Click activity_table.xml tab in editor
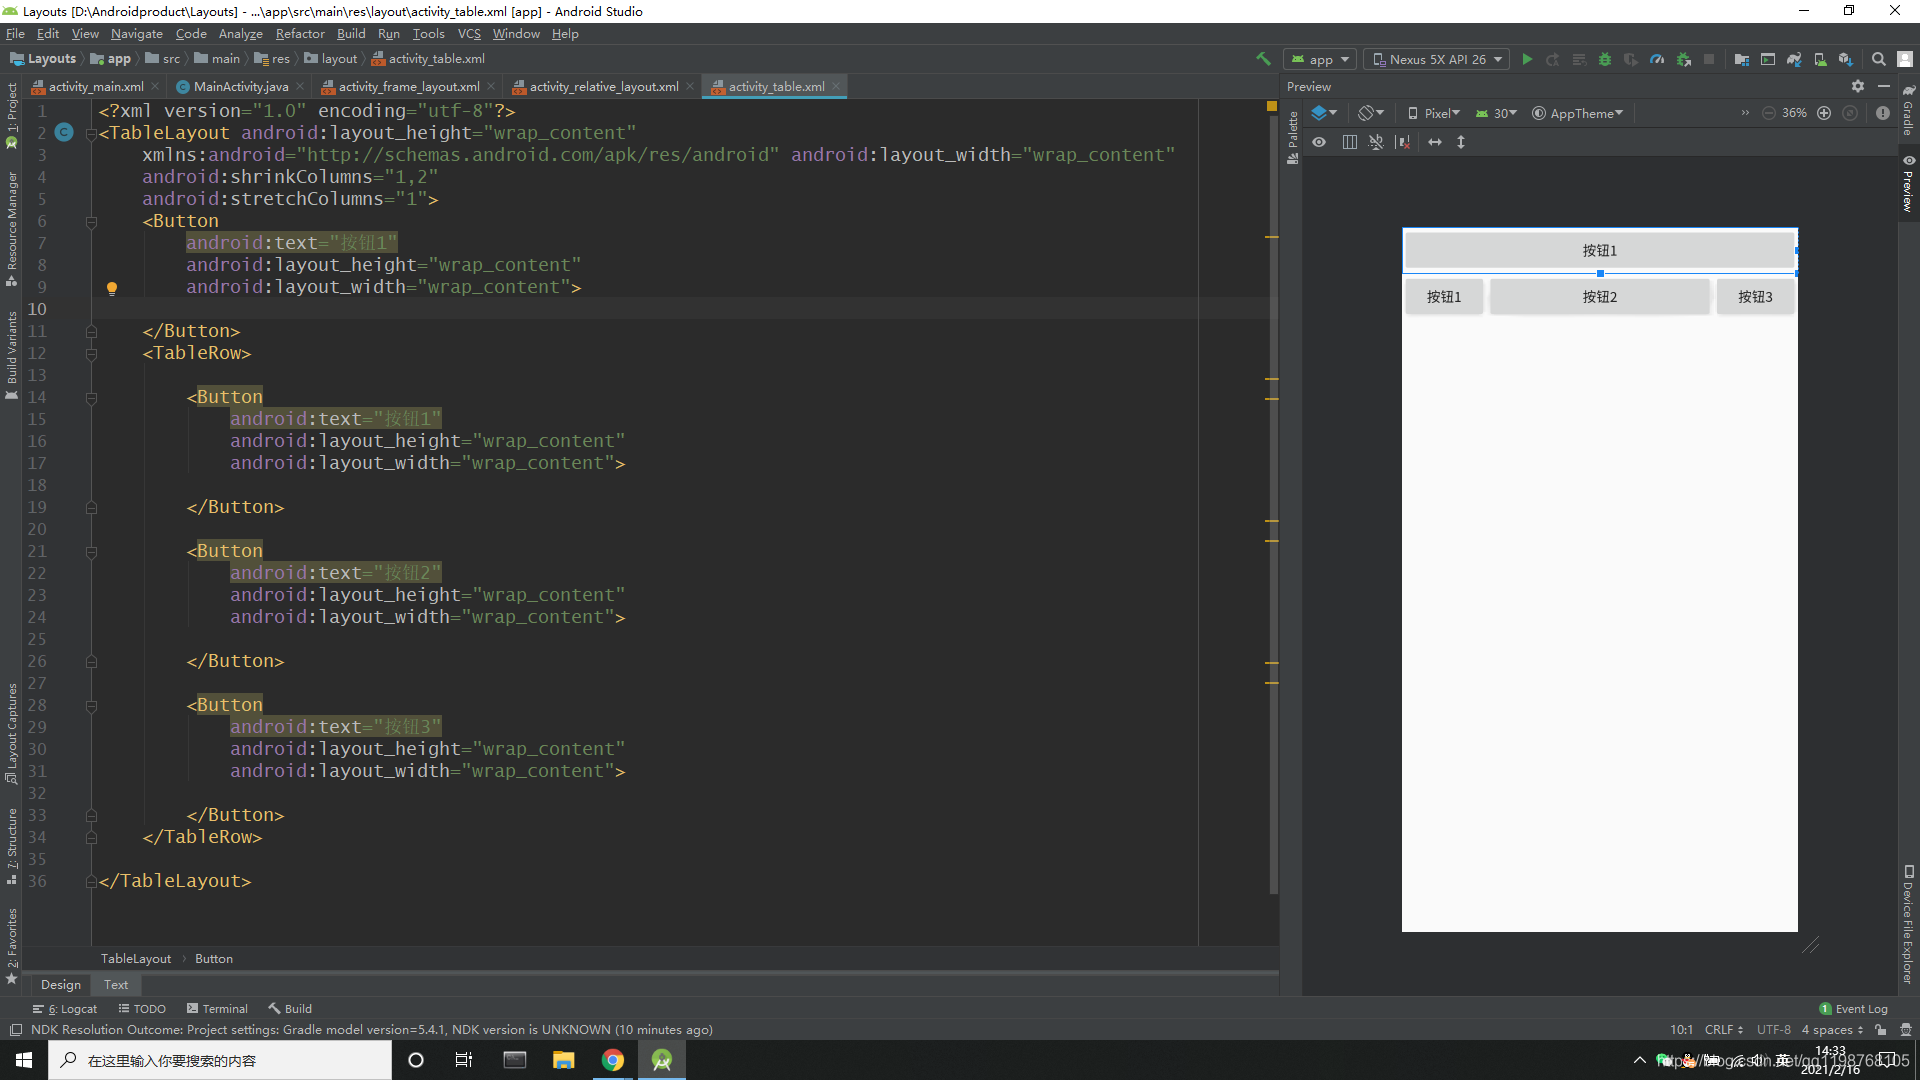The image size is (1920, 1080). tap(769, 86)
